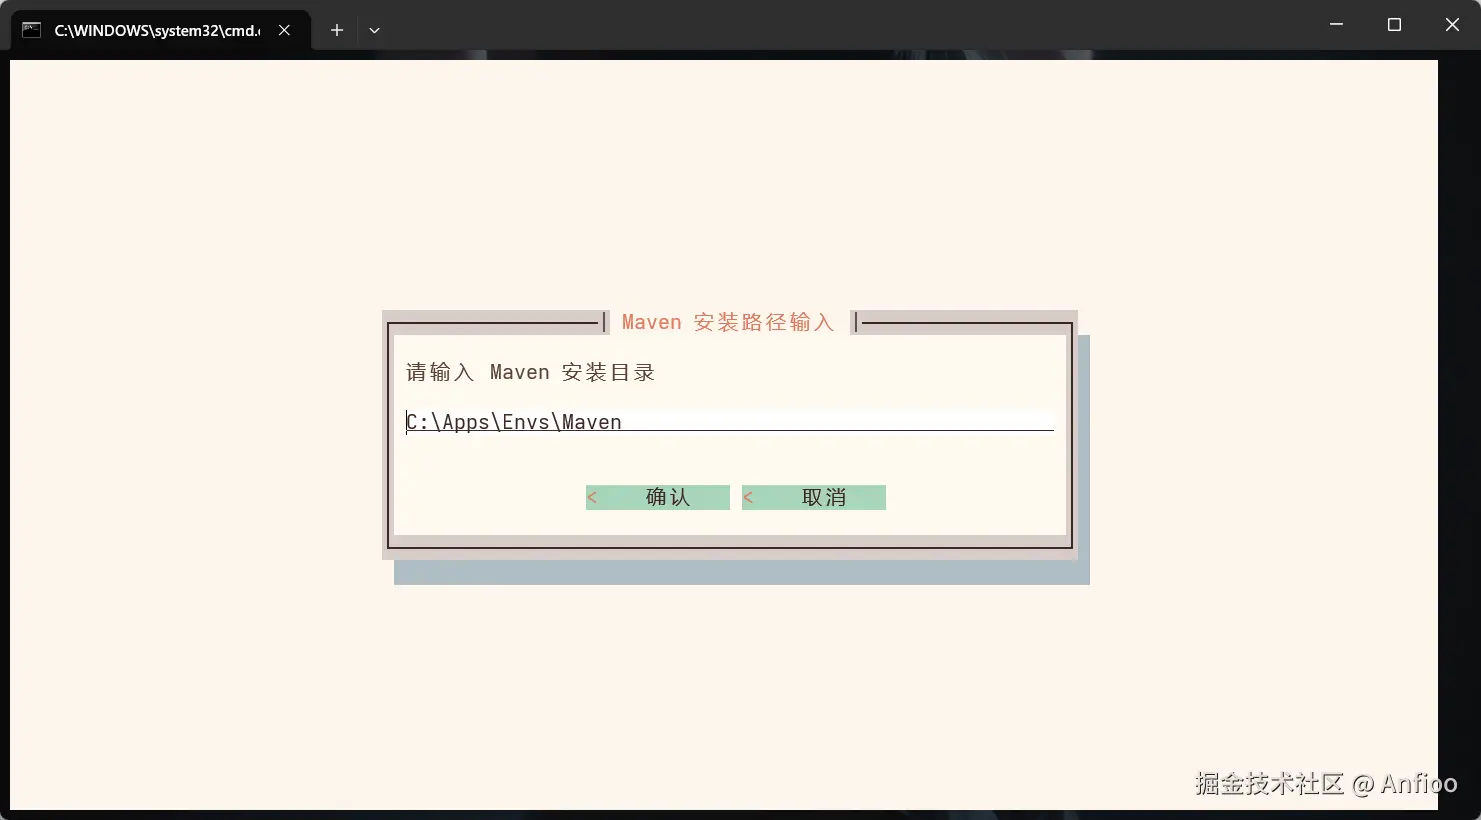
Task: Open the tab switcher chevron next to plus
Action: click(374, 30)
